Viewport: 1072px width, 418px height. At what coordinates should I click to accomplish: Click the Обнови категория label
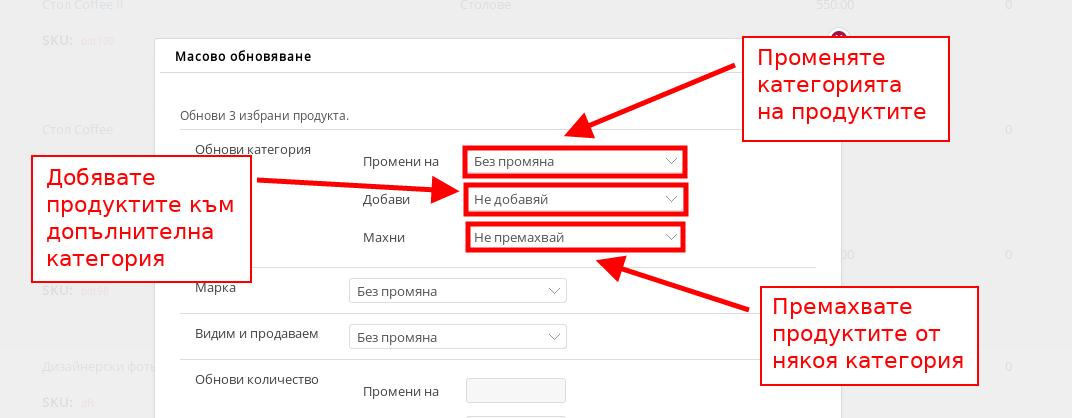253,150
